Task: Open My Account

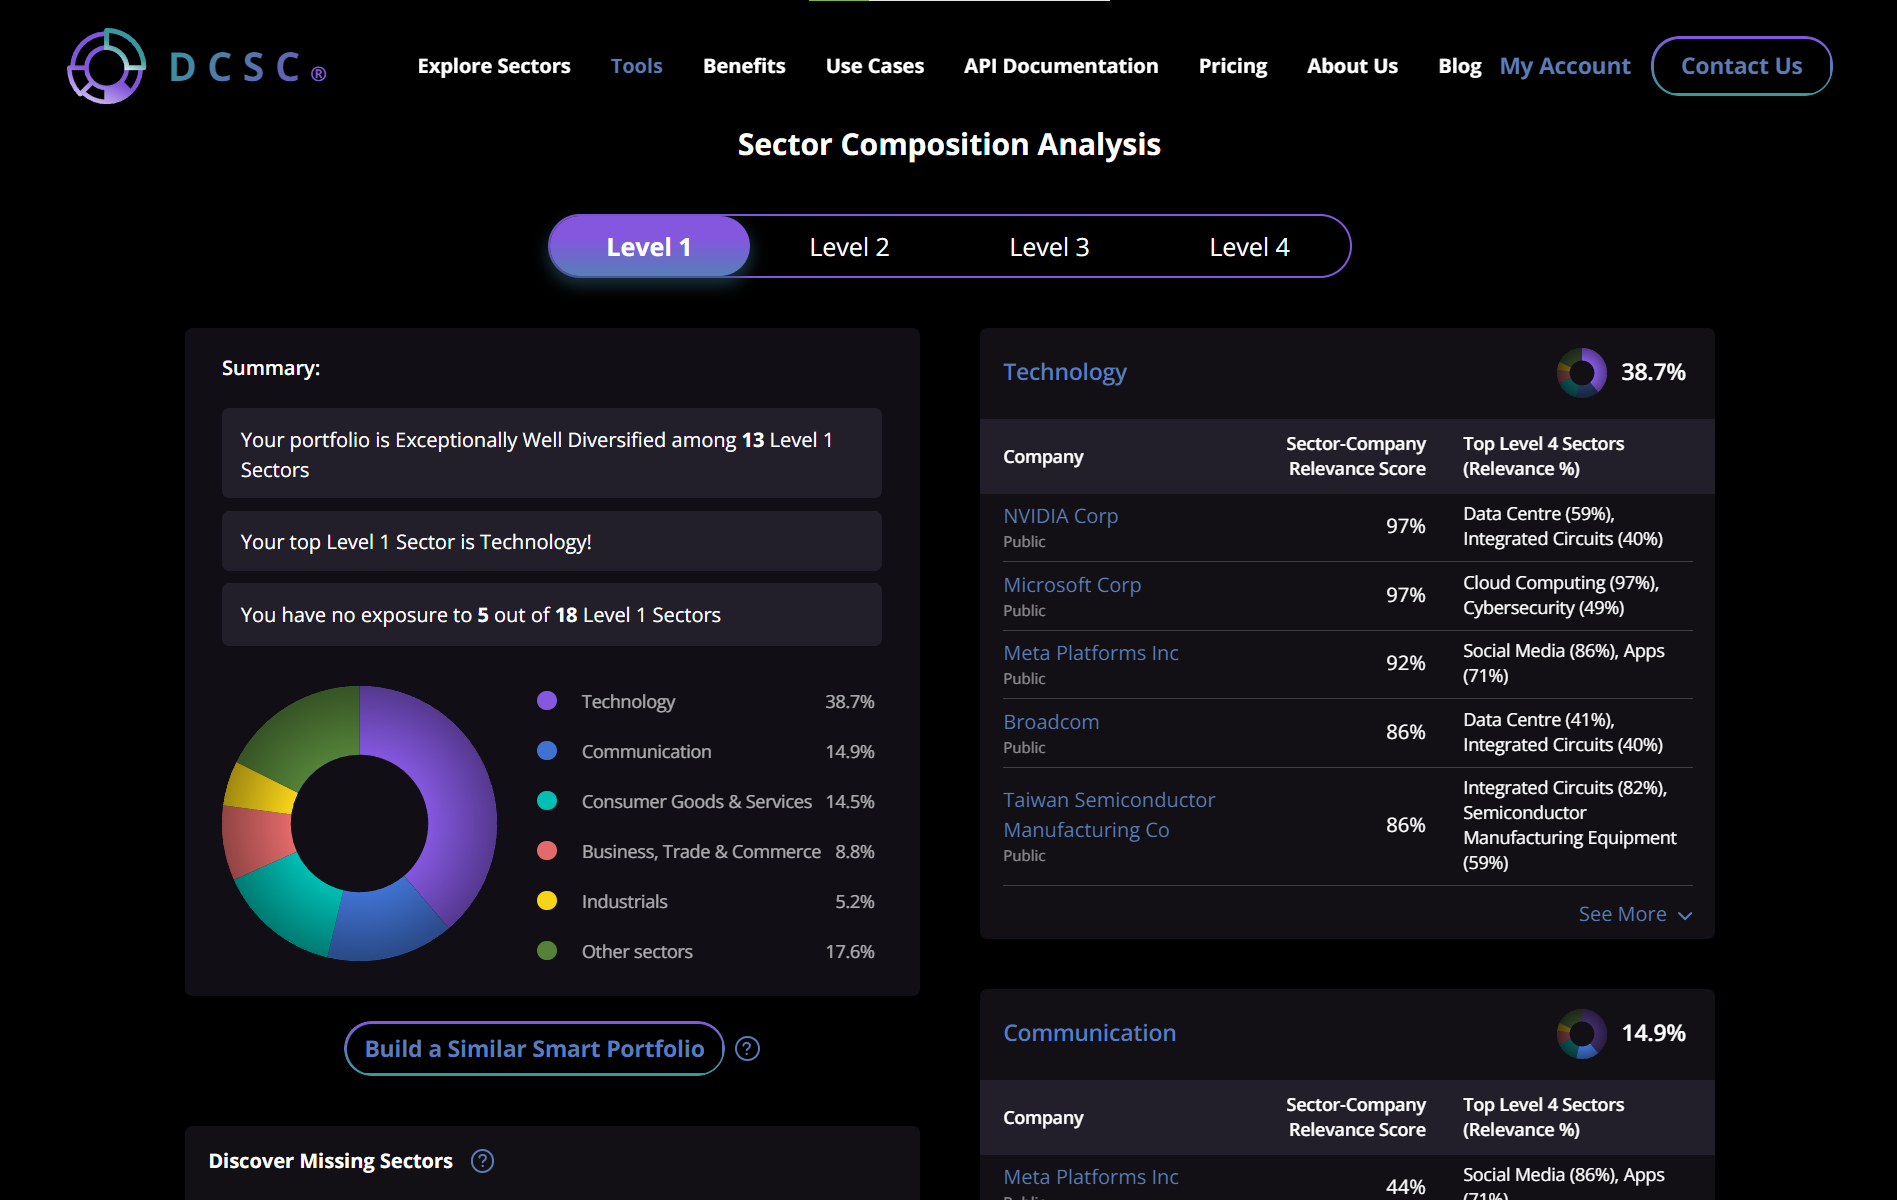Action: coord(1565,66)
